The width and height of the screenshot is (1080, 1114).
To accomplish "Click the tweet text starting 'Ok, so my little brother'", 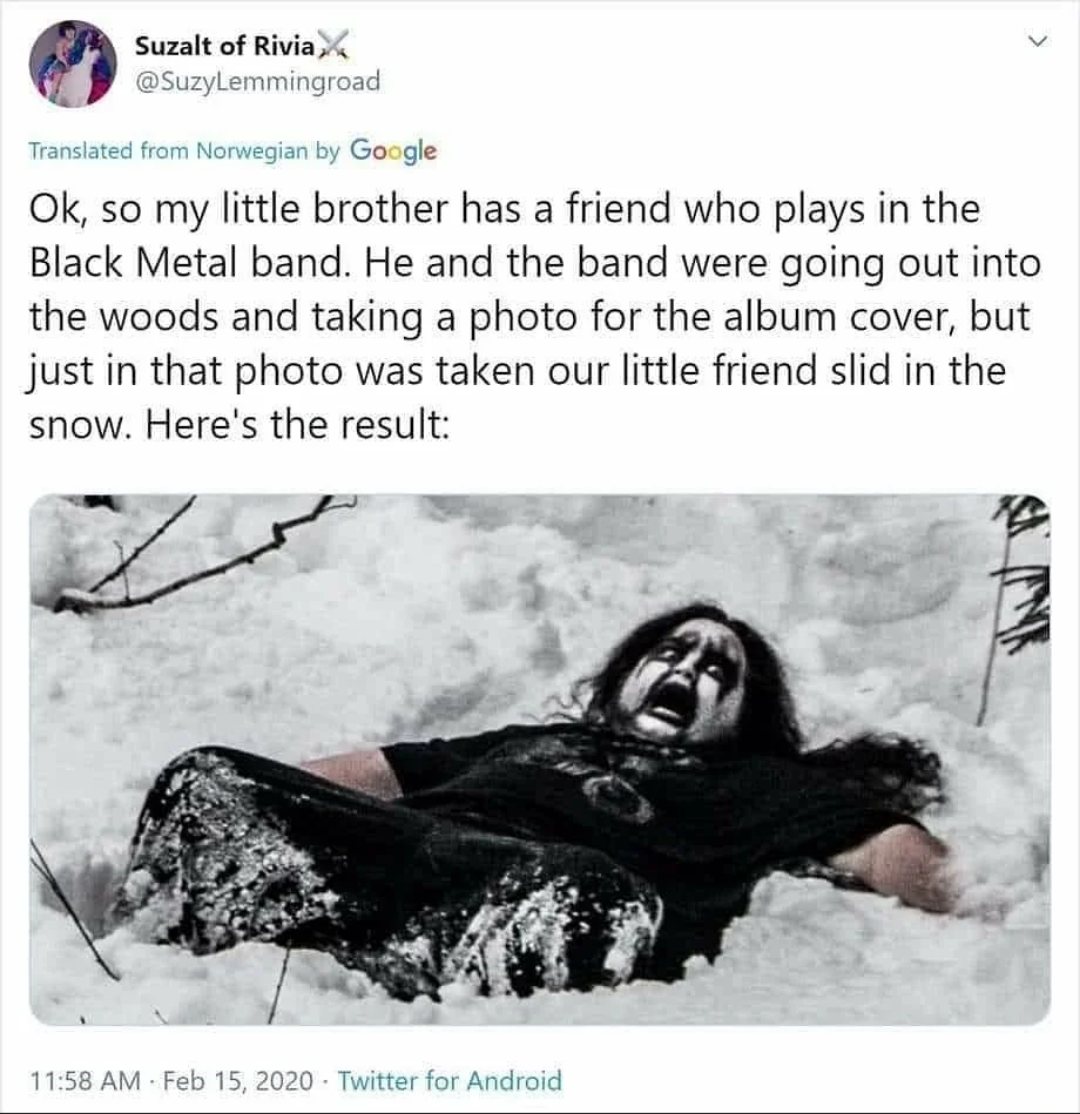I will click(535, 315).
